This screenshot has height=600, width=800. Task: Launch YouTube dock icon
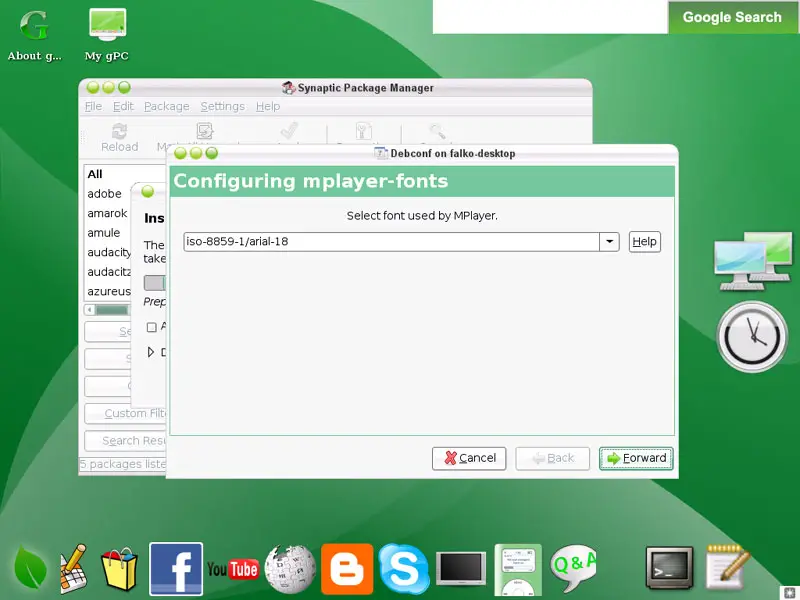coord(232,569)
